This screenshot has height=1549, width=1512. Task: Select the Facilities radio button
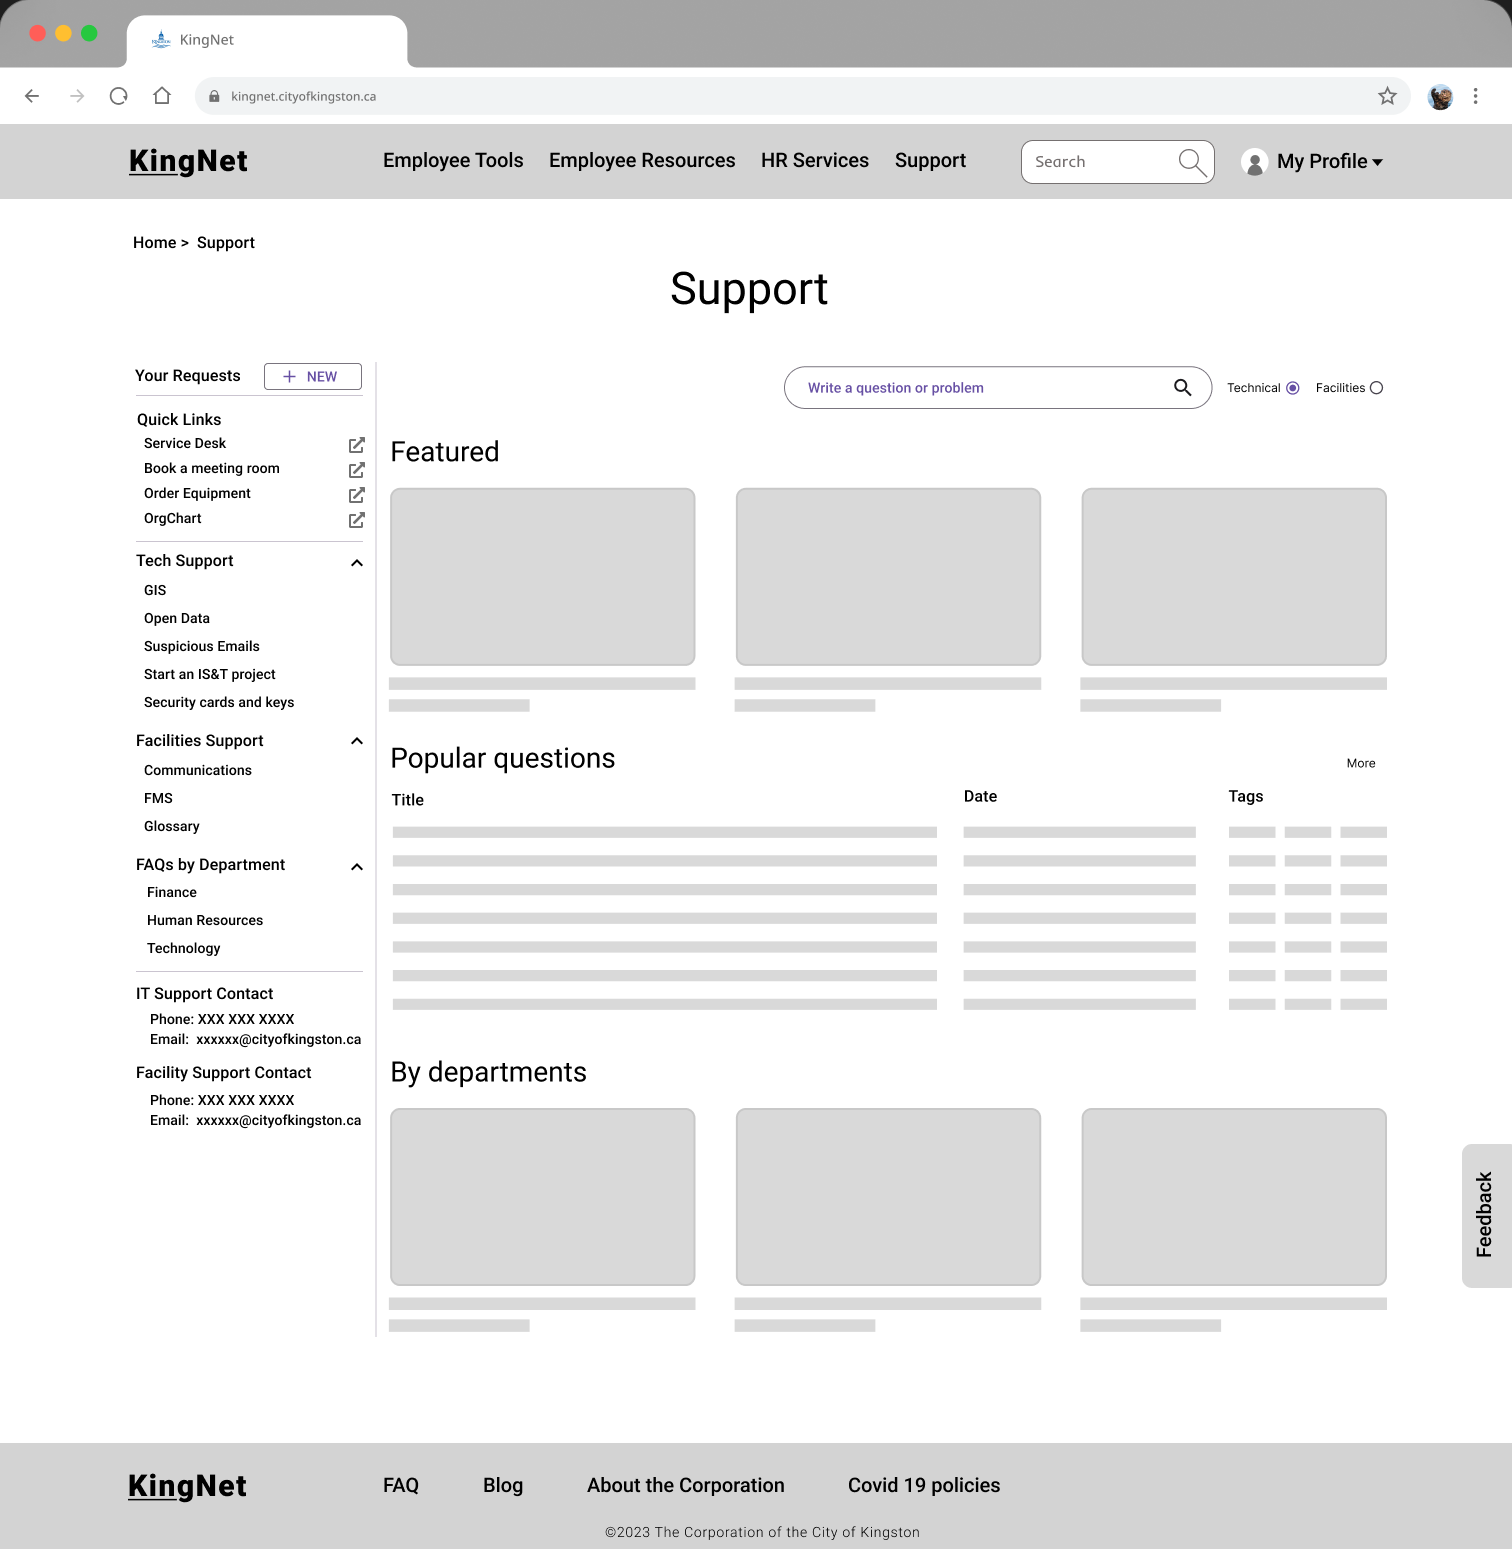pos(1377,387)
